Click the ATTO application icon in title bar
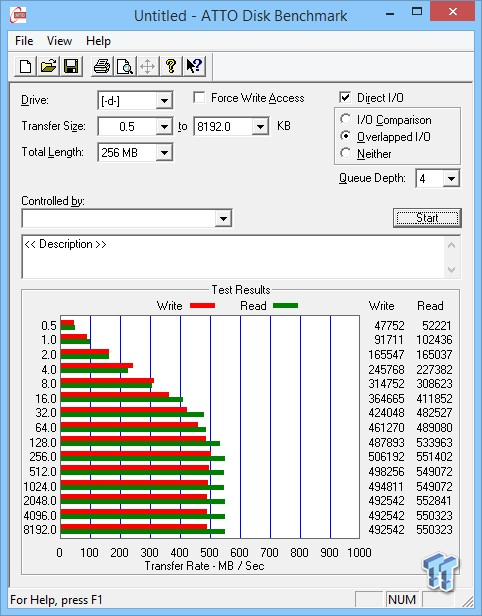The height and width of the screenshot is (616, 482). [18, 15]
